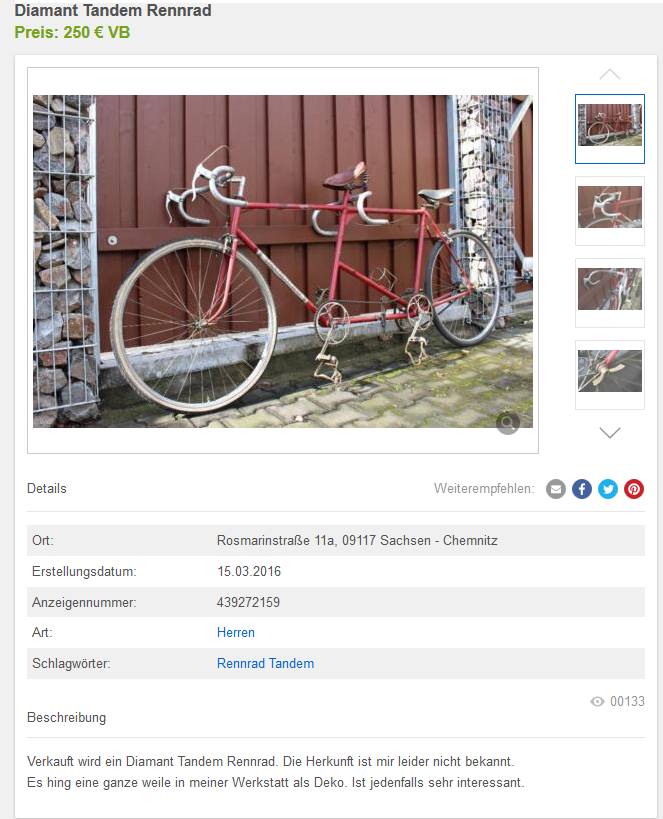
Task: Click the Details section heading
Action: pos(46,488)
